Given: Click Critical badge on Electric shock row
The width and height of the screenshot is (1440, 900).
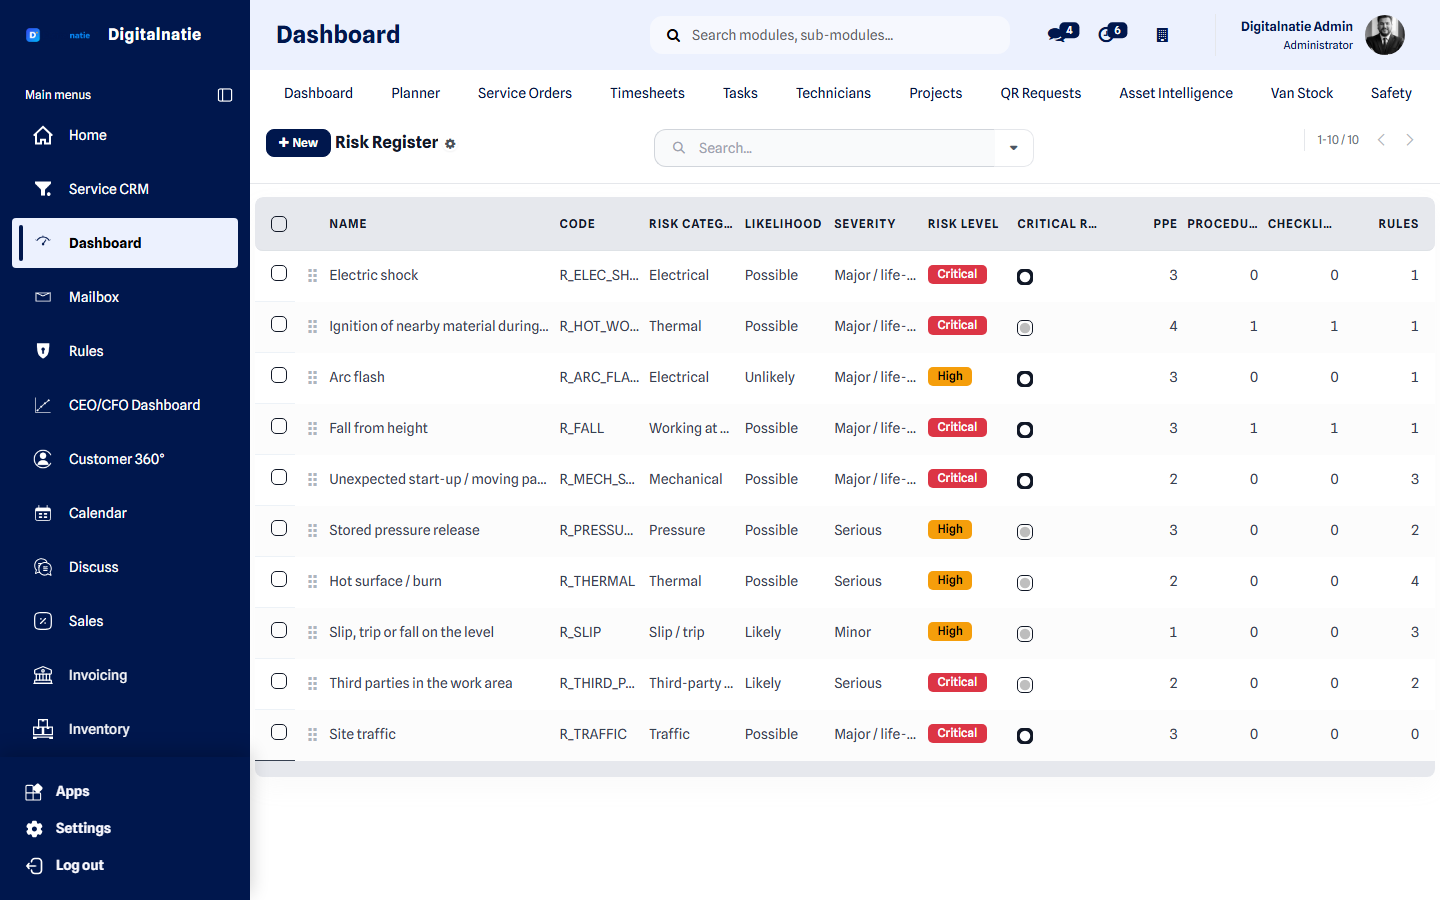Looking at the screenshot, I should pyautogui.click(x=957, y=274).
